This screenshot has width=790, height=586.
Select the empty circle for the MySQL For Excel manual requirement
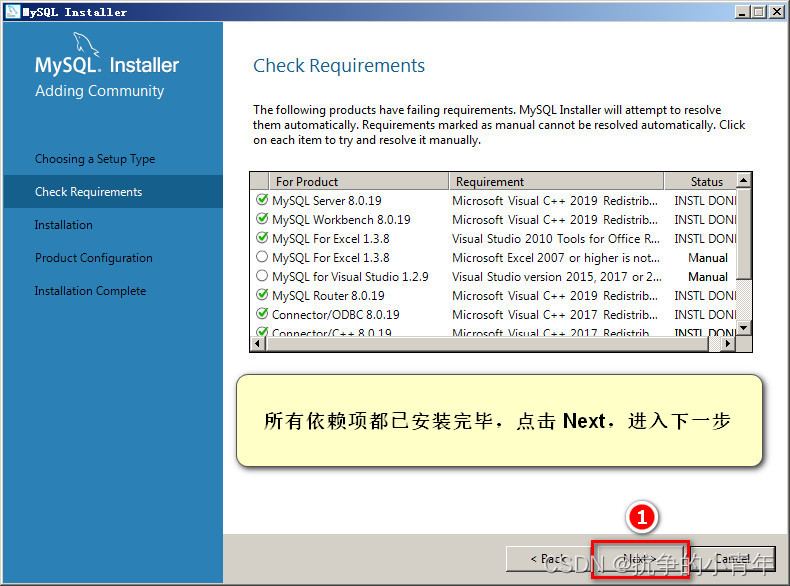(262, 257)
